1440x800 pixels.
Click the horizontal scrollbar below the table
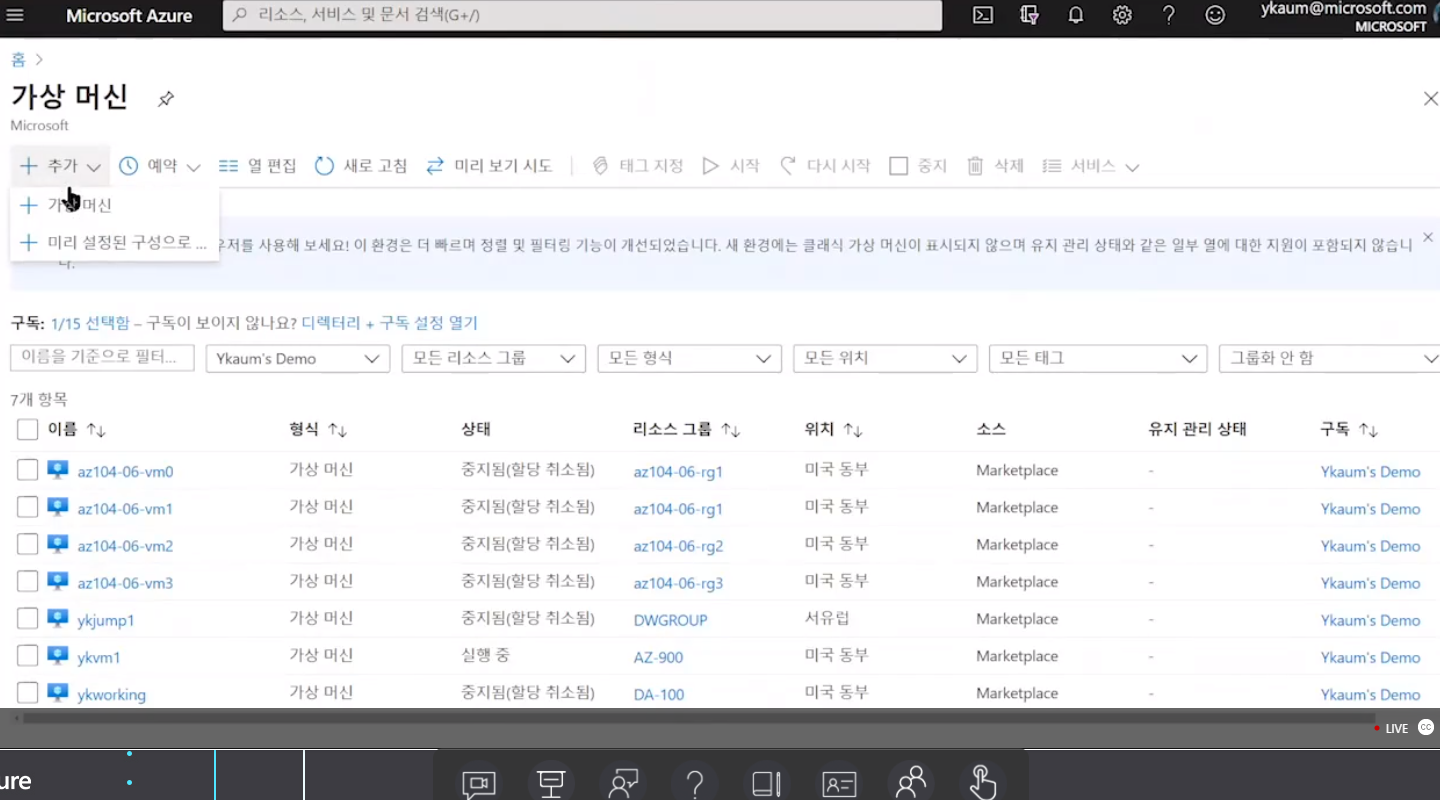coord(698,718)
